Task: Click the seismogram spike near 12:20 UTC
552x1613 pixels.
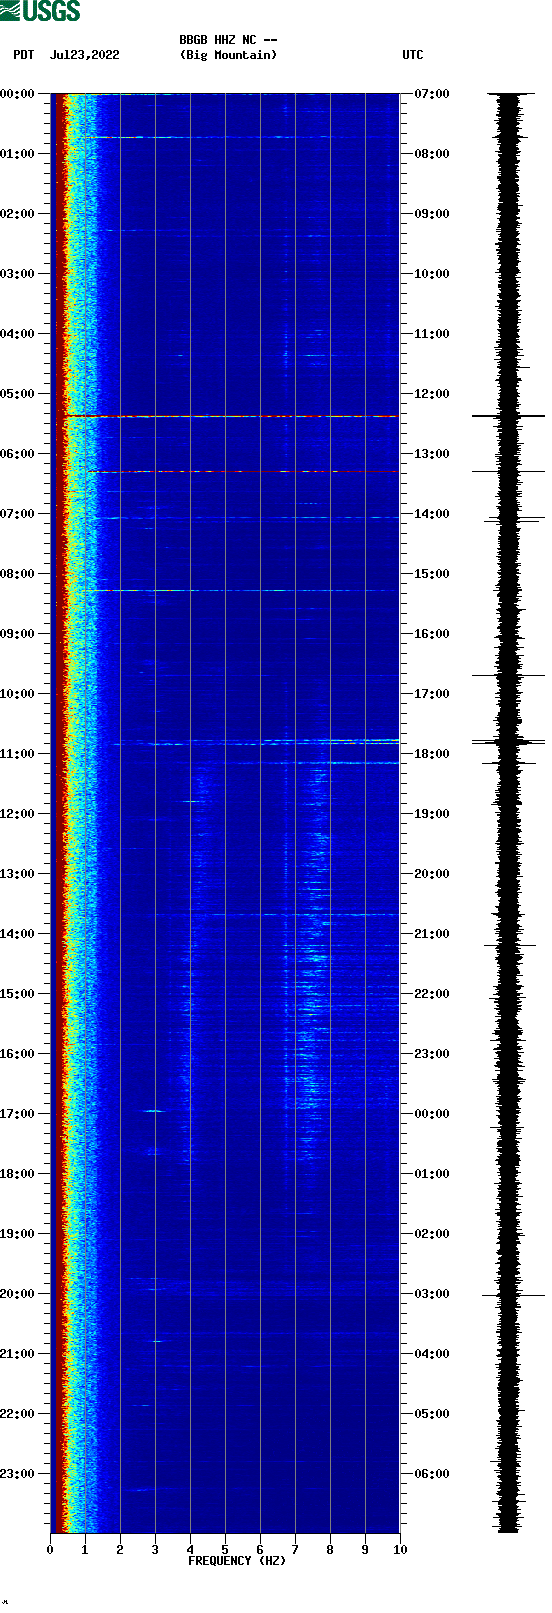Action: (509, 415)
